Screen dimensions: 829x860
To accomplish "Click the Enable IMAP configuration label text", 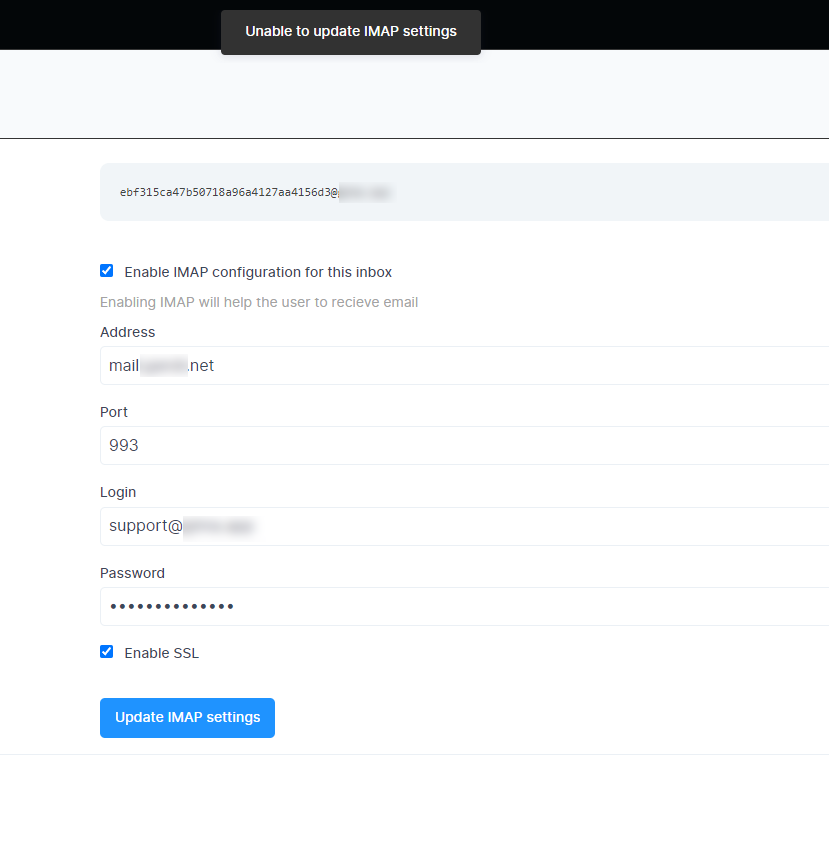I will 258,272.
